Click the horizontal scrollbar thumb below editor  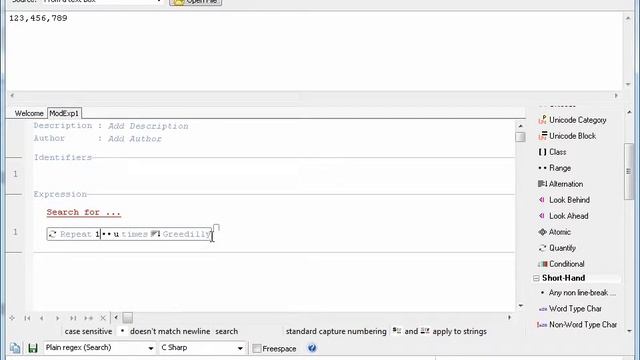click(127, 318)
